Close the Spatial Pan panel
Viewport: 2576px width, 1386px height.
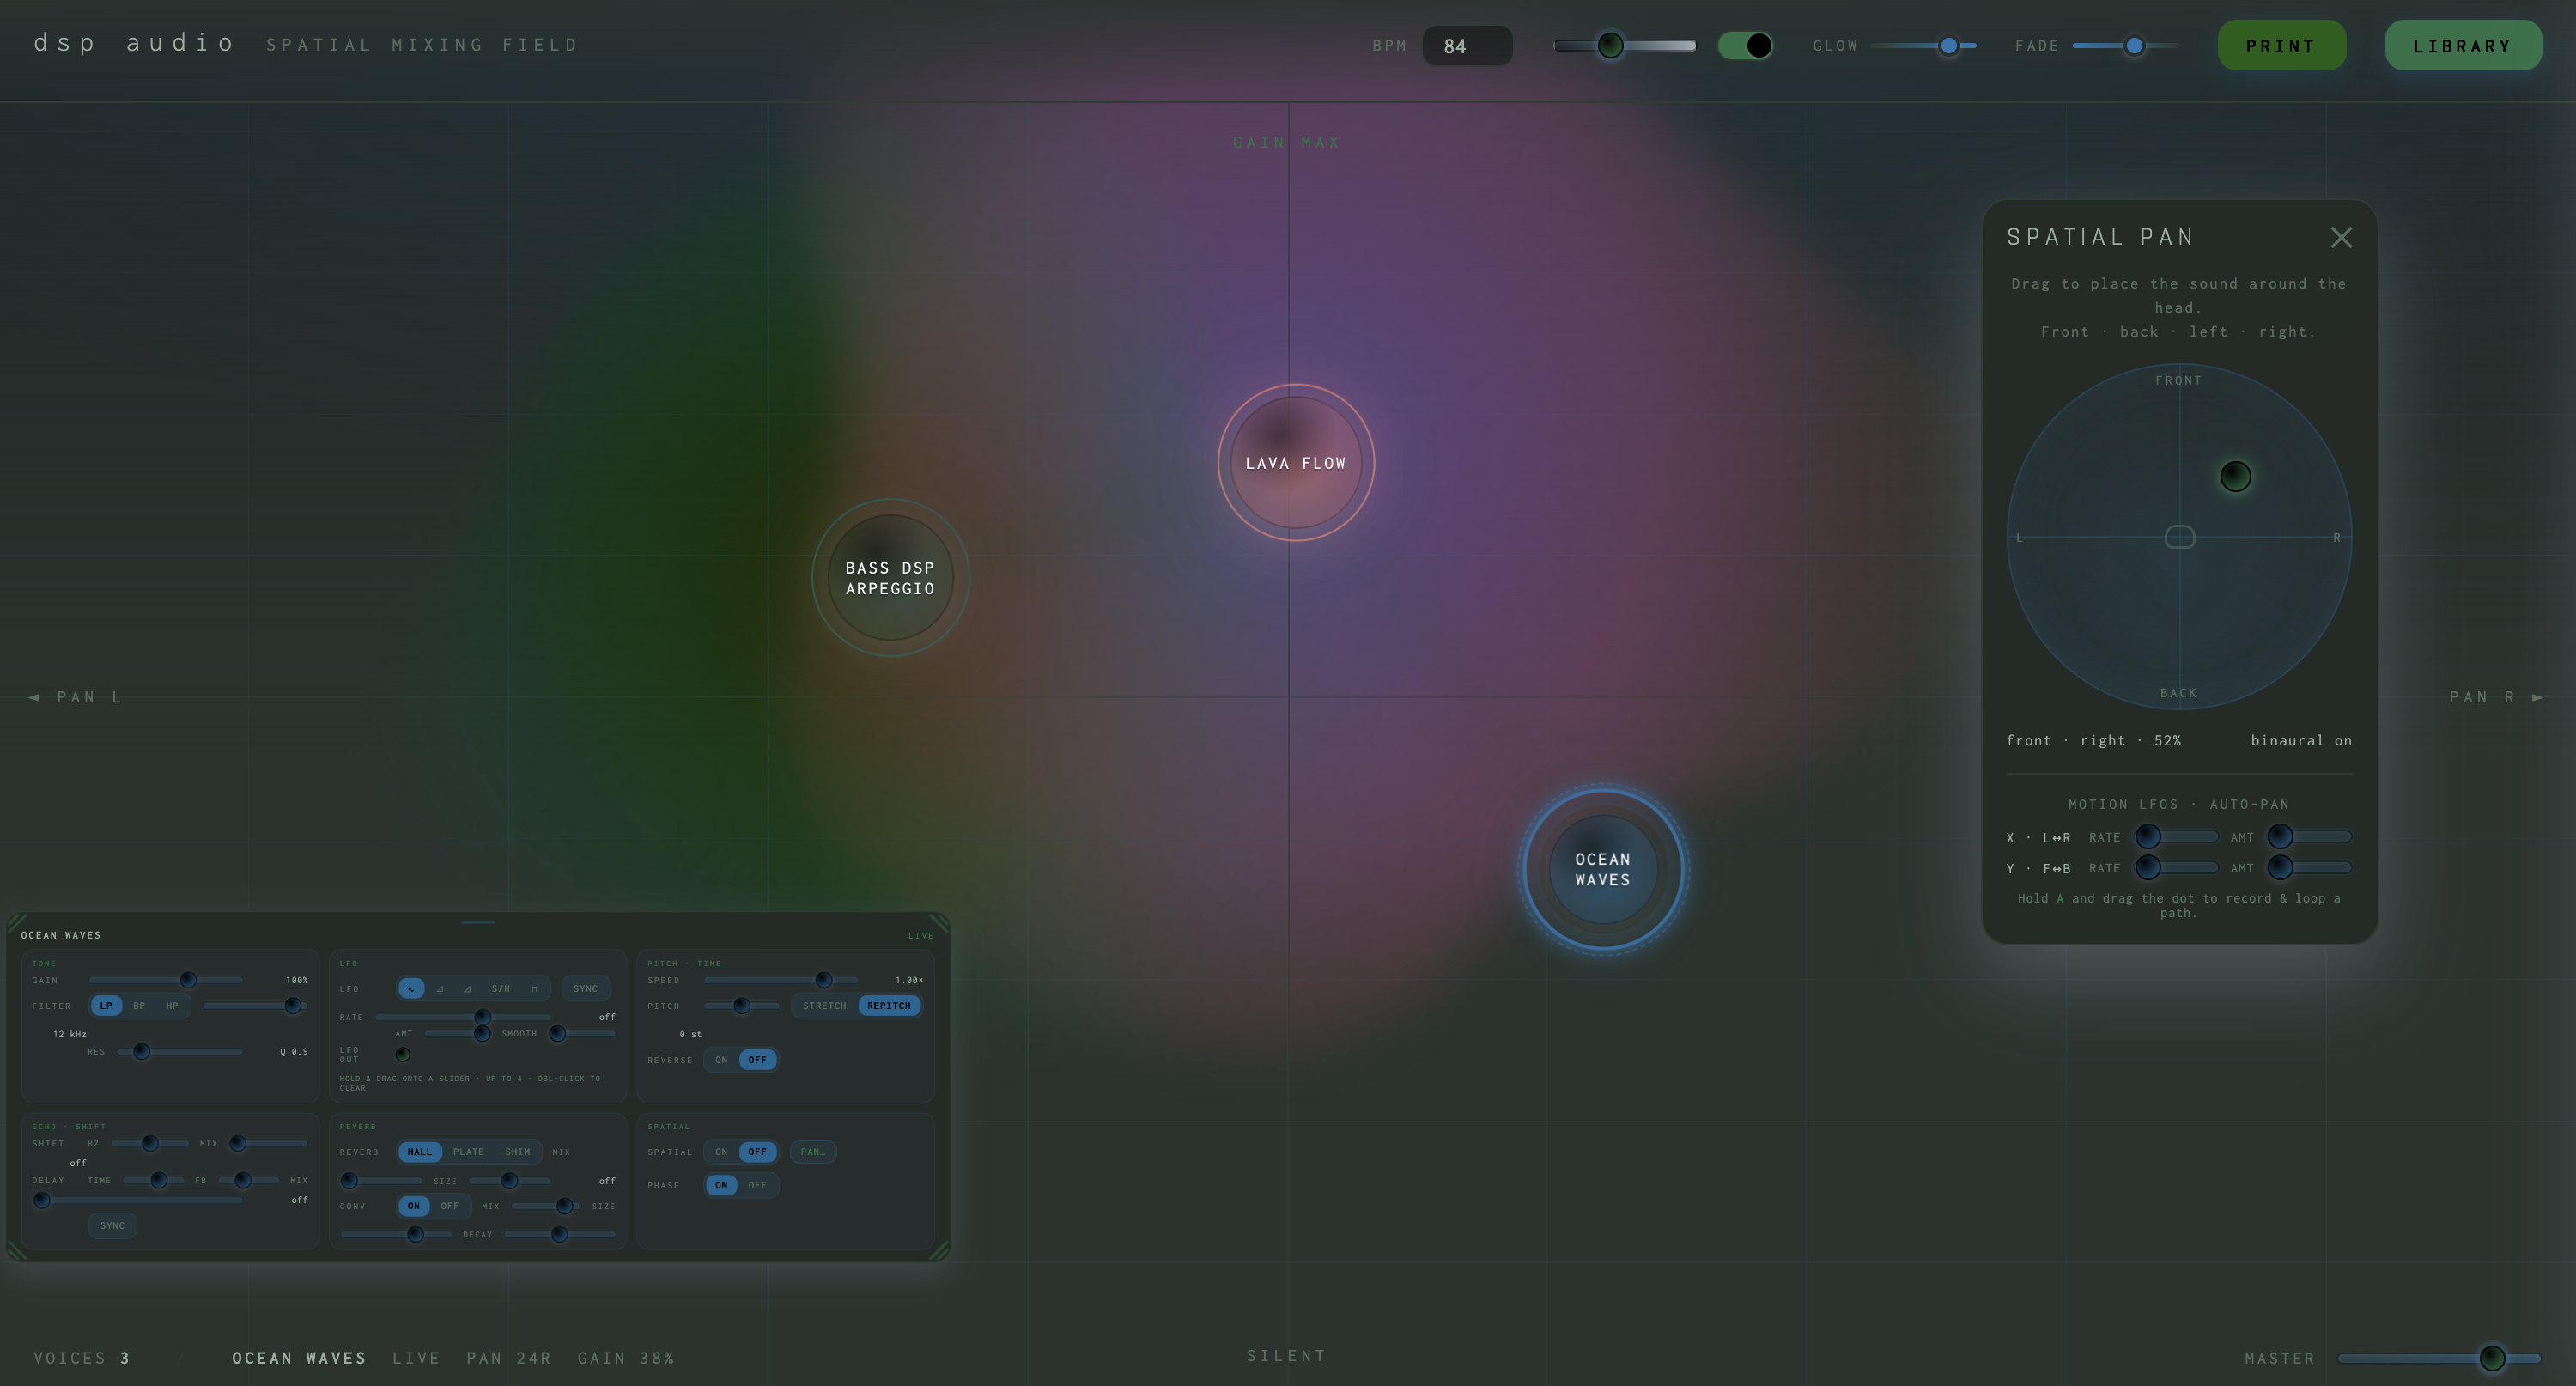pos(2341,237)
